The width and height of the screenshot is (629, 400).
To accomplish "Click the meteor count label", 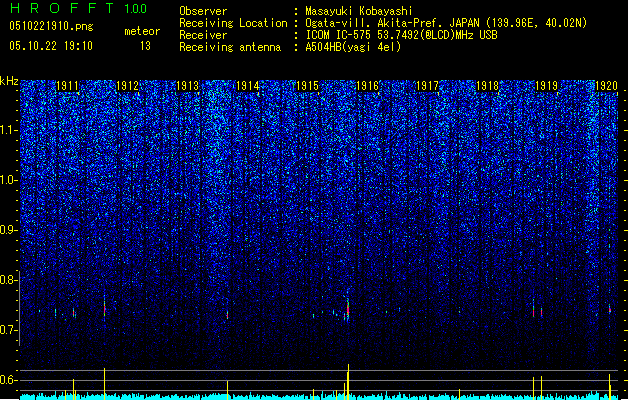I will pyautogui.click(x=142, y=31).
